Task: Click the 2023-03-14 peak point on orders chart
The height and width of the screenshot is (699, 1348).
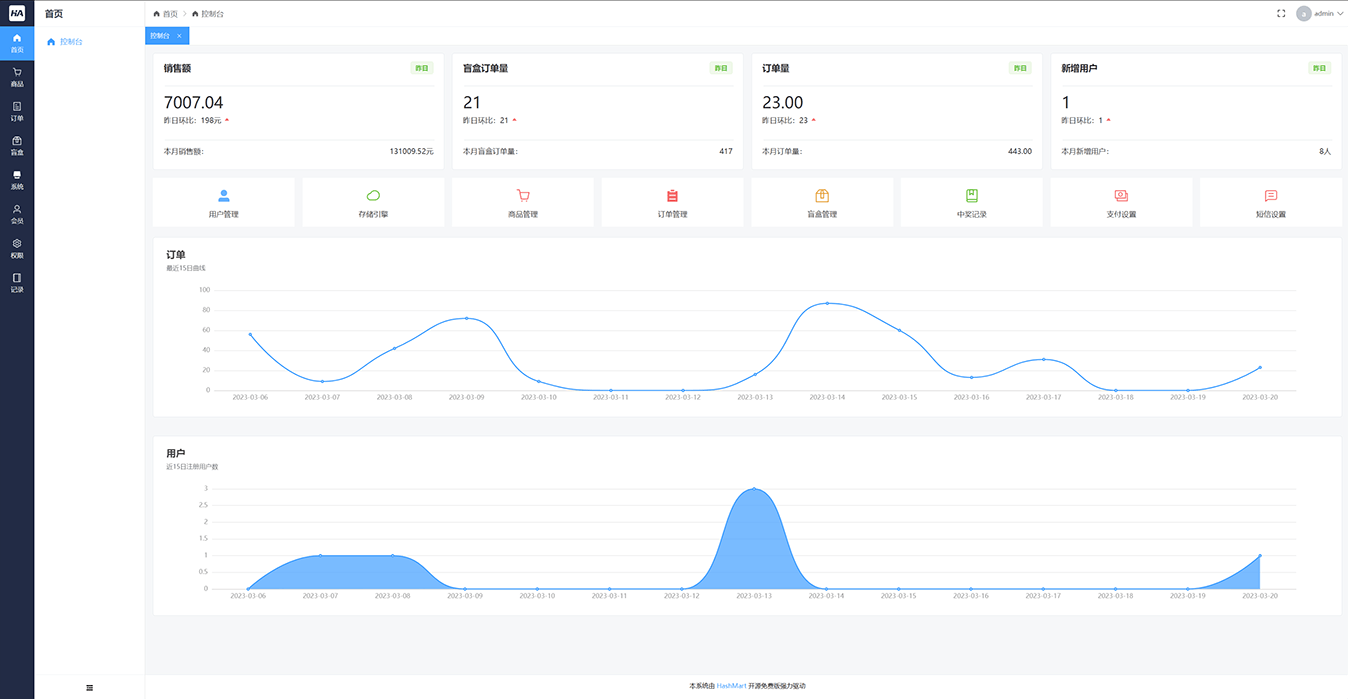Action: pos(827,303)
